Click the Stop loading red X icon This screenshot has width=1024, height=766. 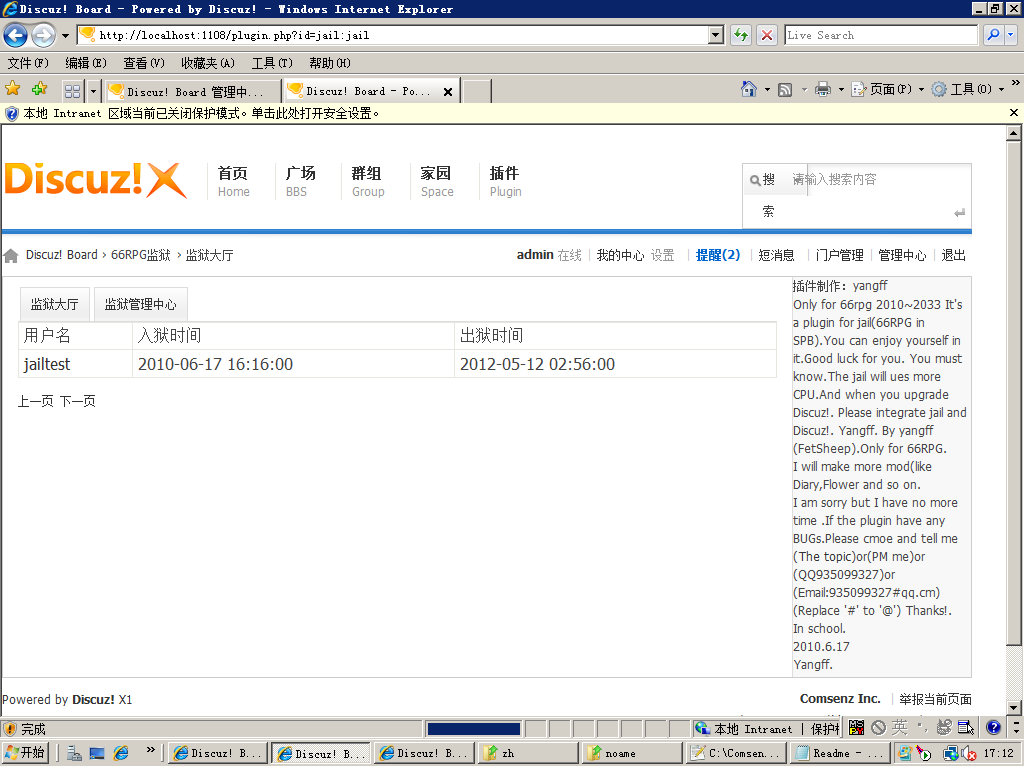pyautogui.click(x=767, y=35)
